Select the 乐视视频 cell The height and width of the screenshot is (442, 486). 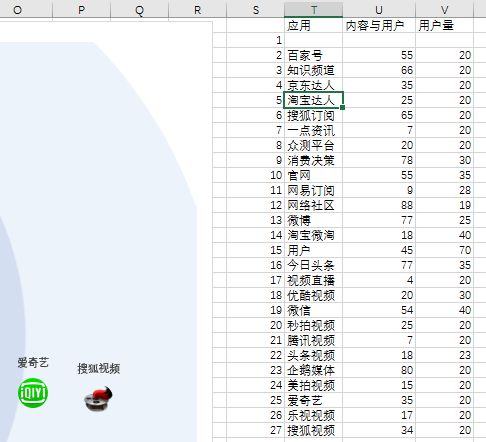314,415
